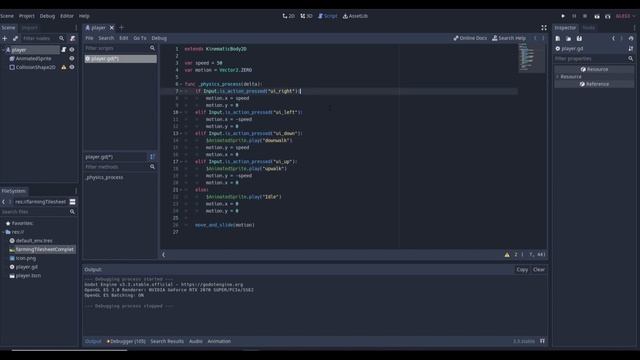Open the script editor Go To menu
The height and width of the screenshot is (360, 640).
click(140, 38)
